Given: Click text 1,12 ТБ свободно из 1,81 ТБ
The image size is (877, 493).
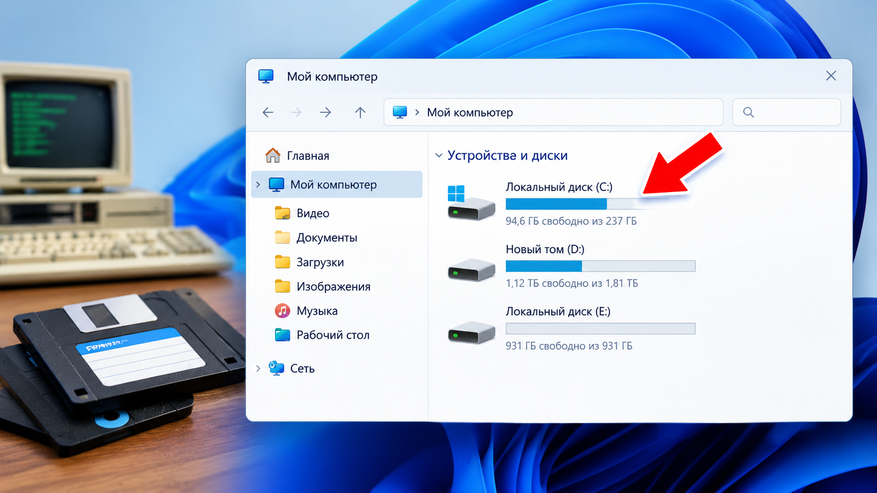Looking at the screenshot, I should click(x=572, y=283).
